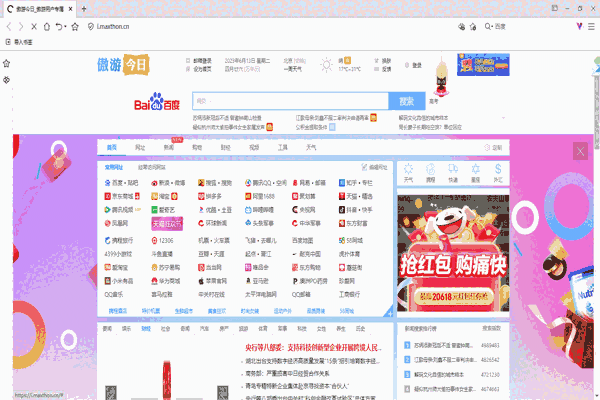The width and height of the screenshot is (600, 400).
Task: Click the 导入书签 bookmarks bar item
Action: tap(19, 42)
